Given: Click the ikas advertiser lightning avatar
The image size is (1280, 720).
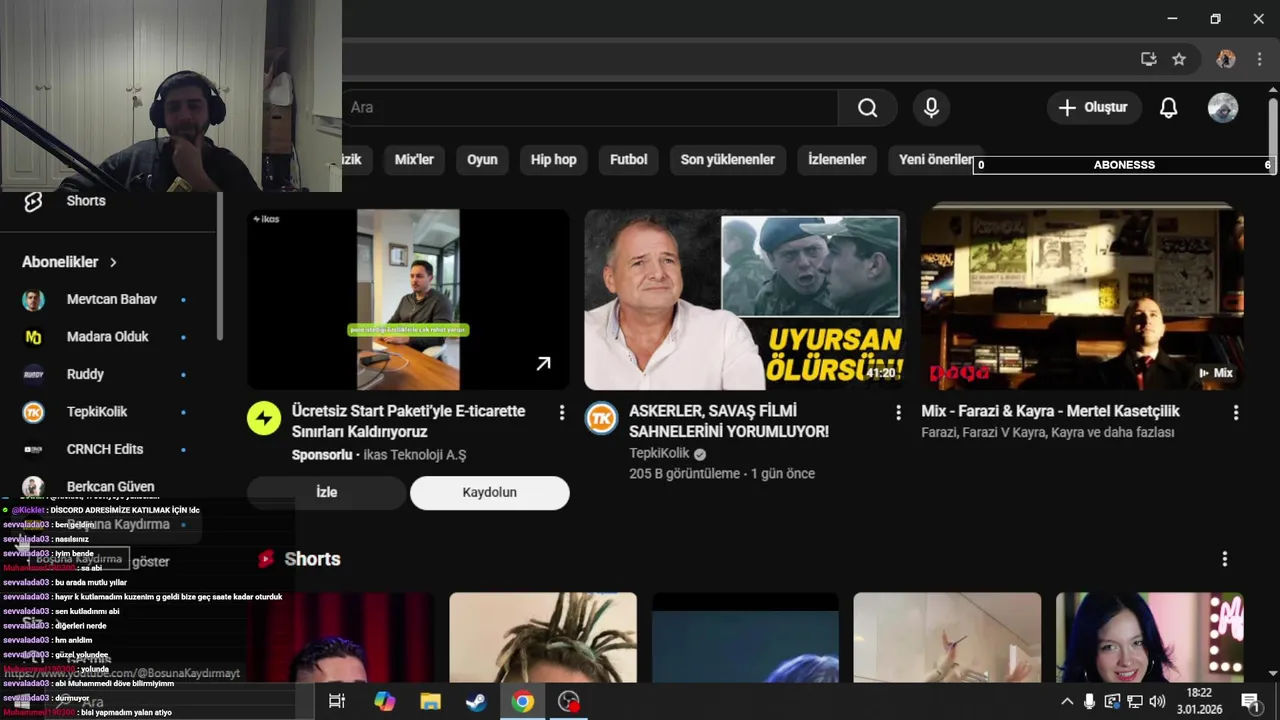Looking at the screenshot, I should [x=264, y=419].
